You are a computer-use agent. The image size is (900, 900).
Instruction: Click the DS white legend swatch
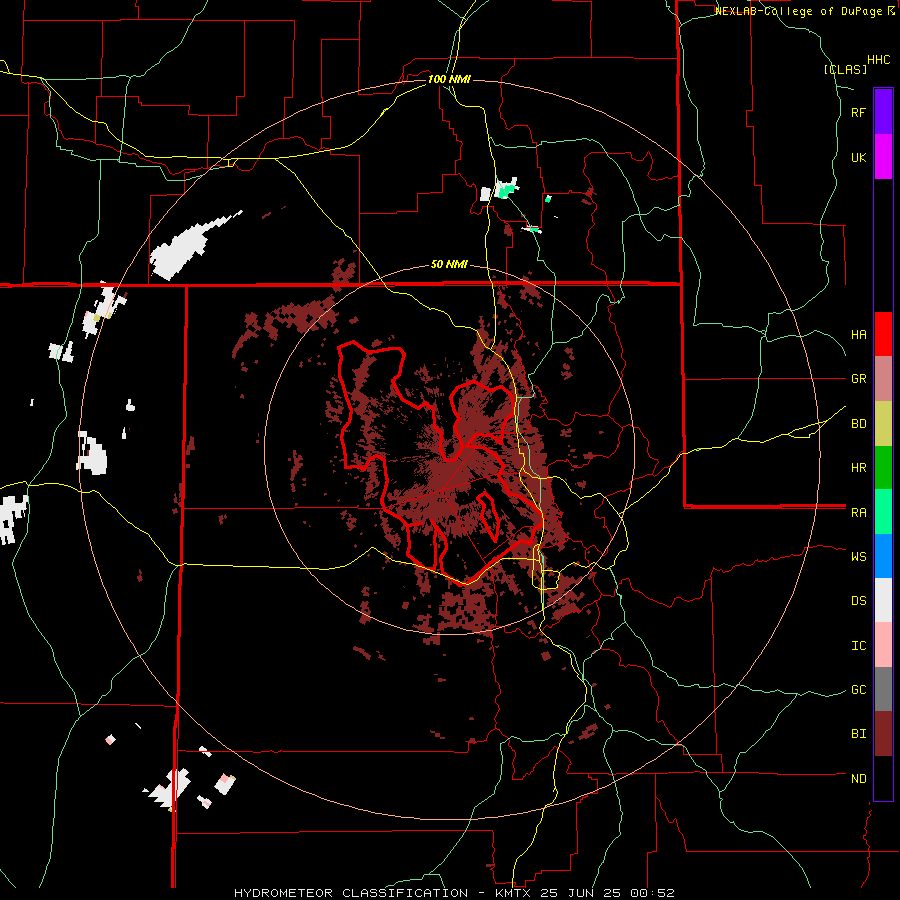tap(883, 600)
